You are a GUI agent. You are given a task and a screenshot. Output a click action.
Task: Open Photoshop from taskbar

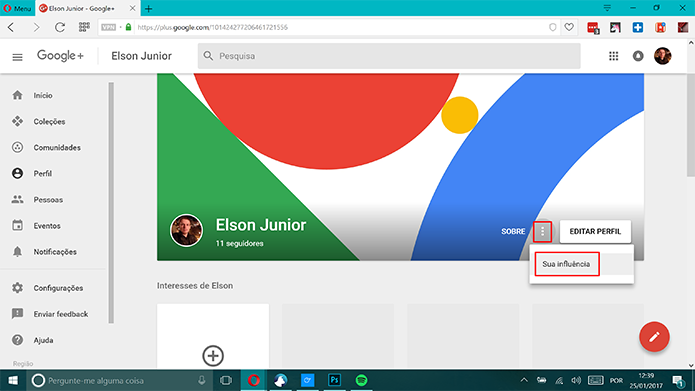(334, 380)
